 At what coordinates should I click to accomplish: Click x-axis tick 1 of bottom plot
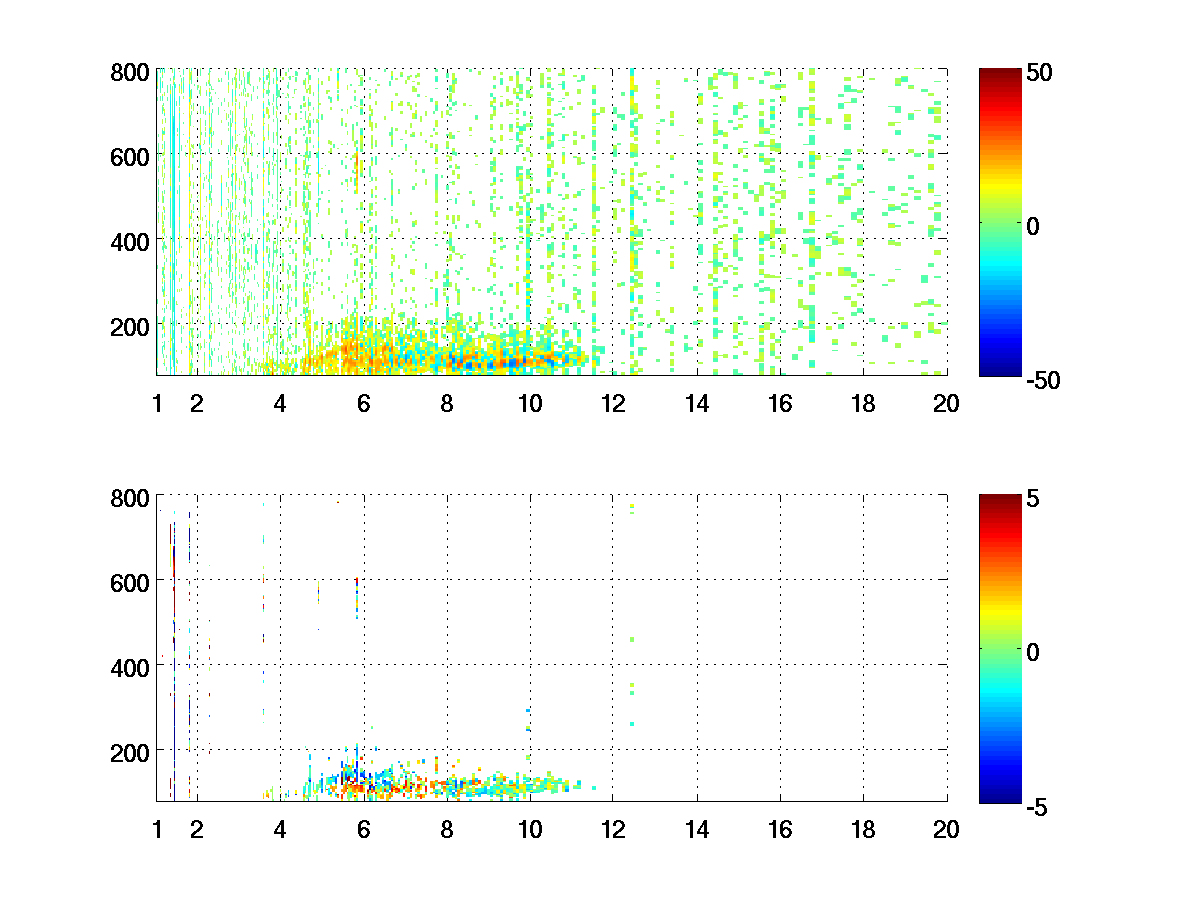coord(157,829)
